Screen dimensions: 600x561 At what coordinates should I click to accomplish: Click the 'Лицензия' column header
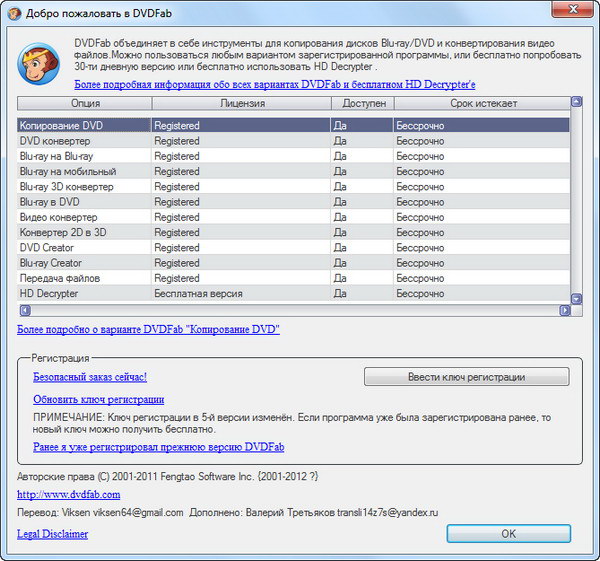(241, 103)
